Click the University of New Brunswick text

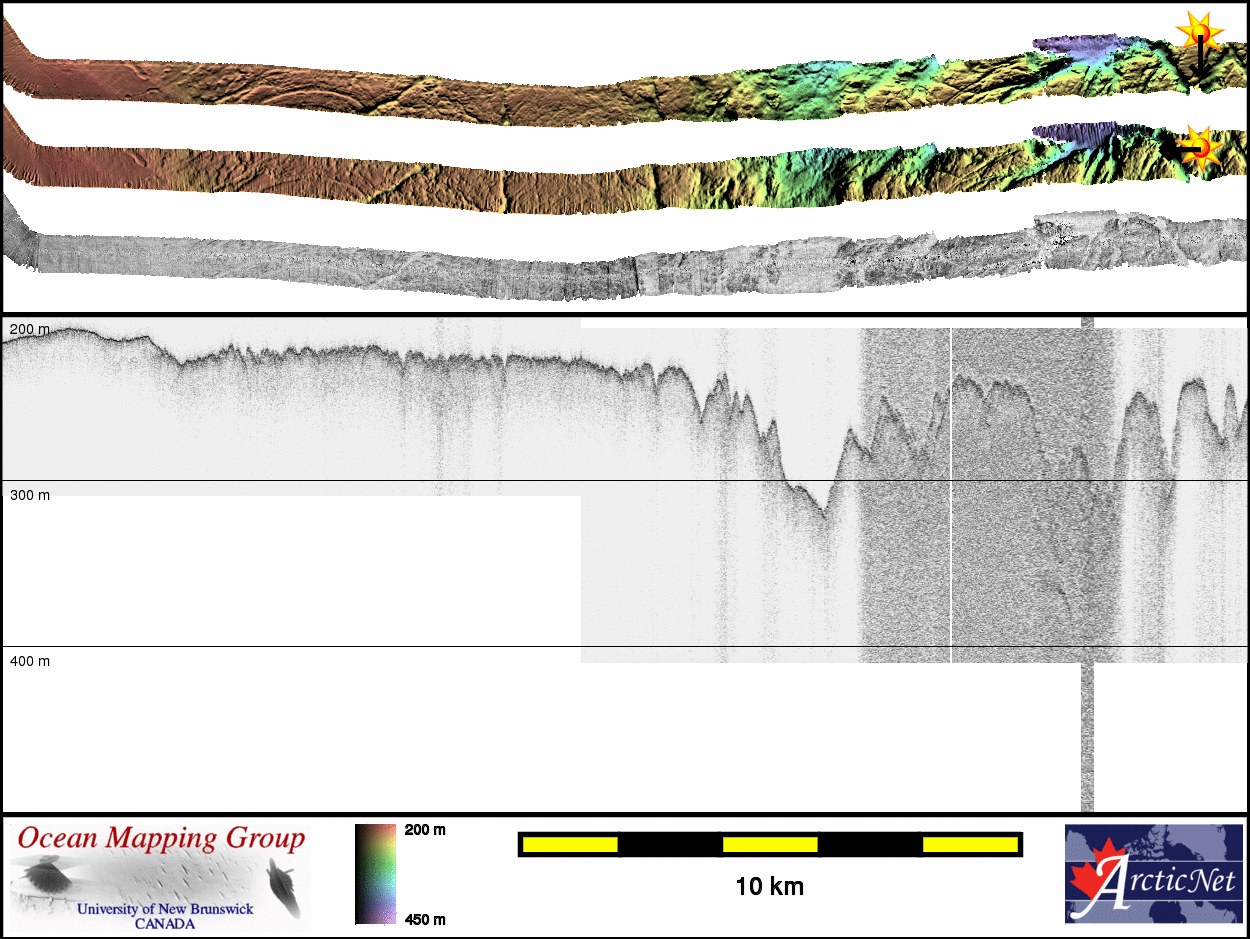(x=165, y=910)
